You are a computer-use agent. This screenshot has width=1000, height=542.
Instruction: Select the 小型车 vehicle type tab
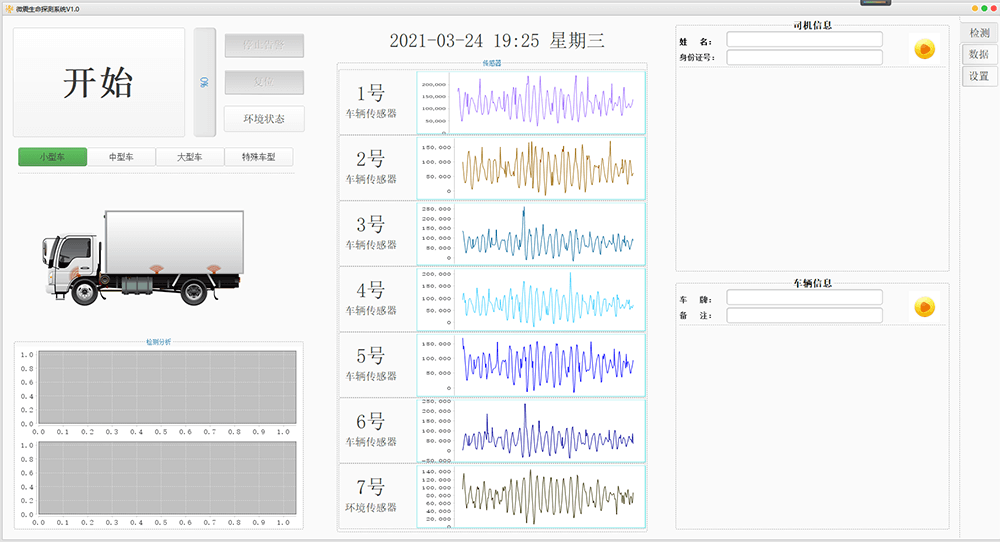52,157
